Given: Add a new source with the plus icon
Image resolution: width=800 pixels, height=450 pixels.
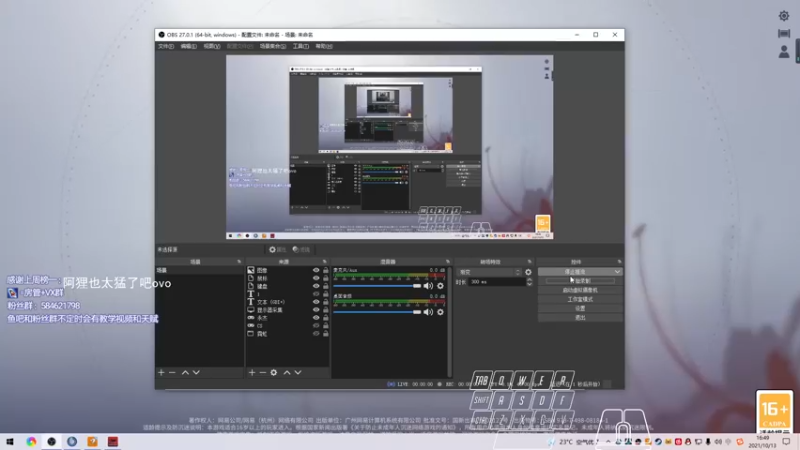Looking at the screenshot, I should pos(252,373).
